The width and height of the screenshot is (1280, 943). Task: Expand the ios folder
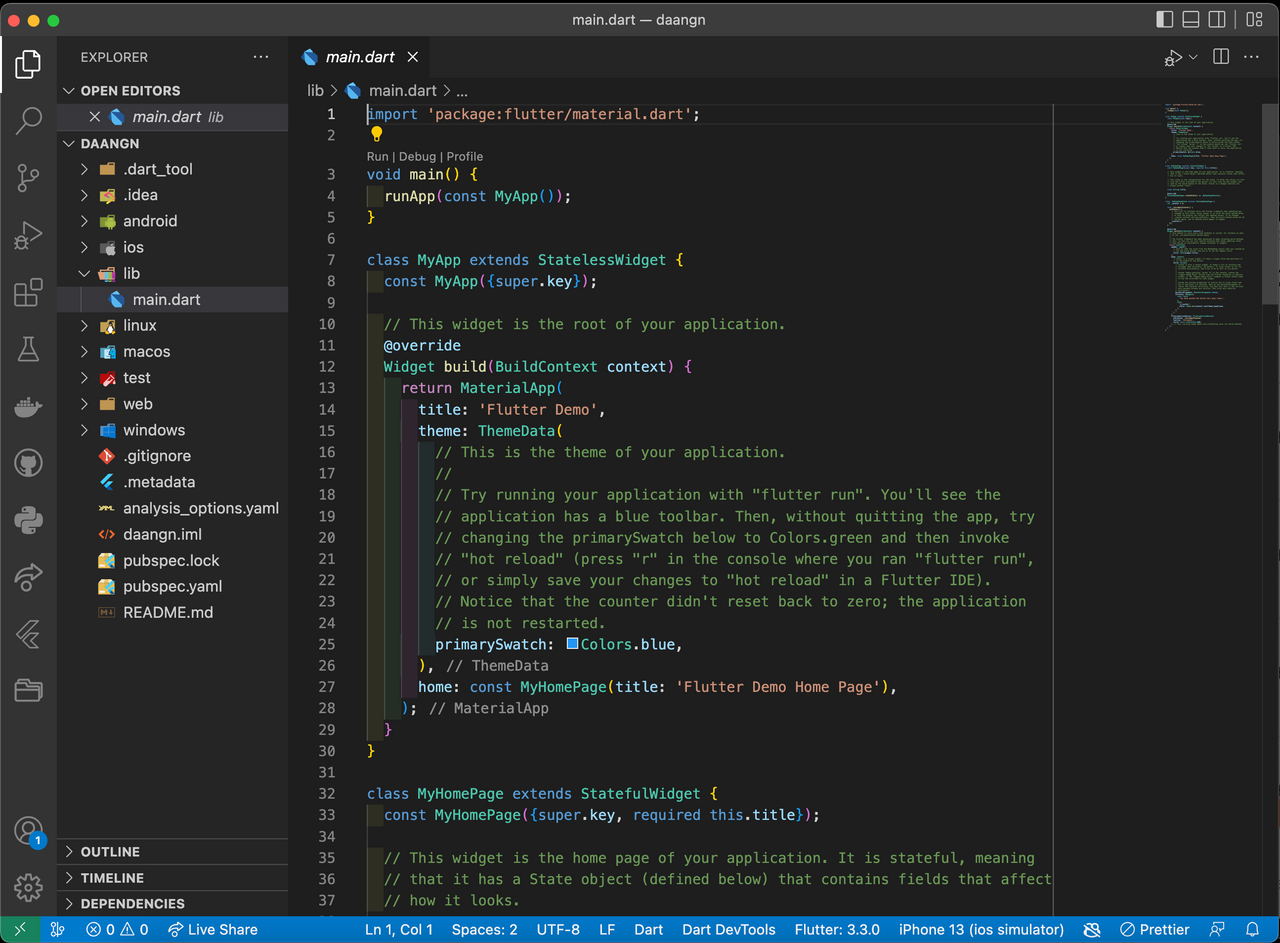tap(172, 247)
